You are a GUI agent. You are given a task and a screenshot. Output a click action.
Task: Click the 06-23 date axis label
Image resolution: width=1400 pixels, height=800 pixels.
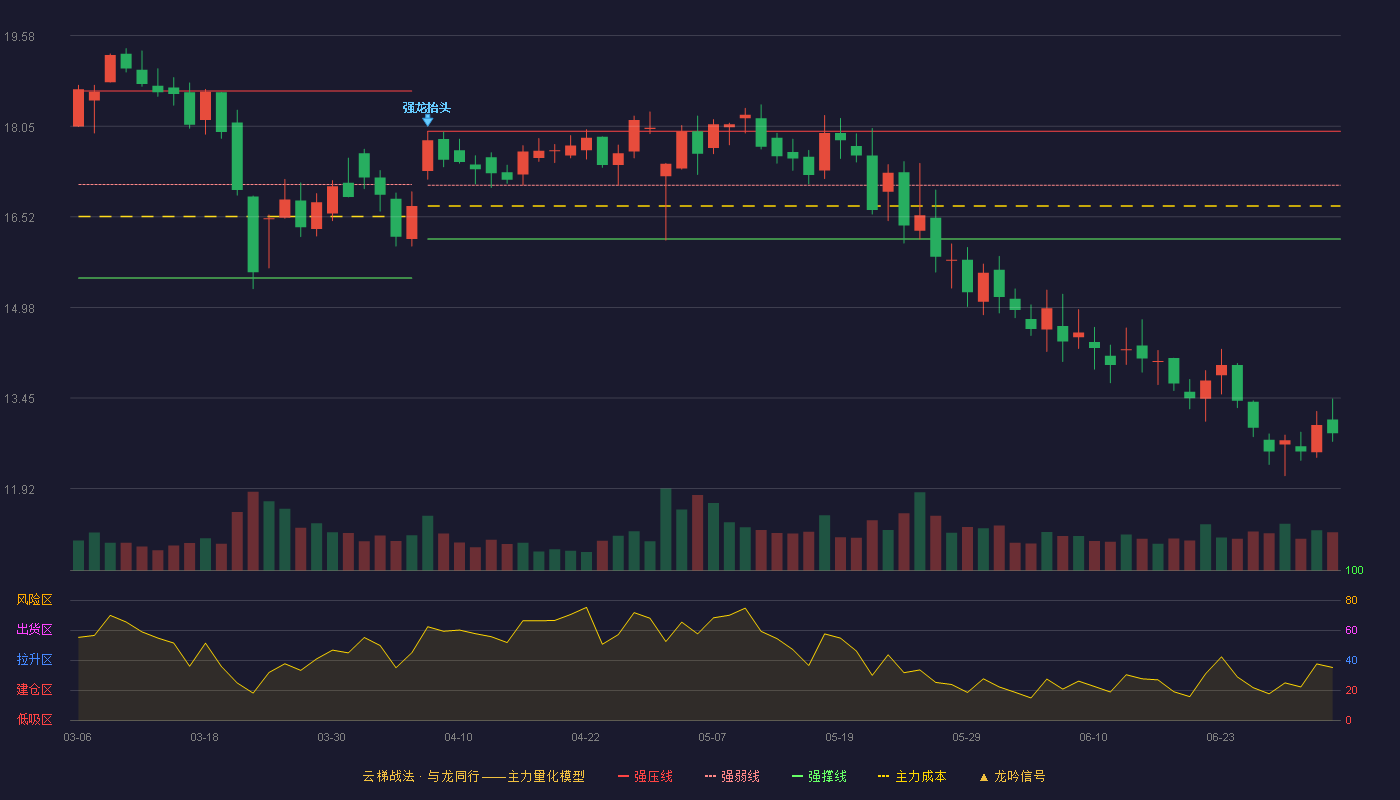1220,737
